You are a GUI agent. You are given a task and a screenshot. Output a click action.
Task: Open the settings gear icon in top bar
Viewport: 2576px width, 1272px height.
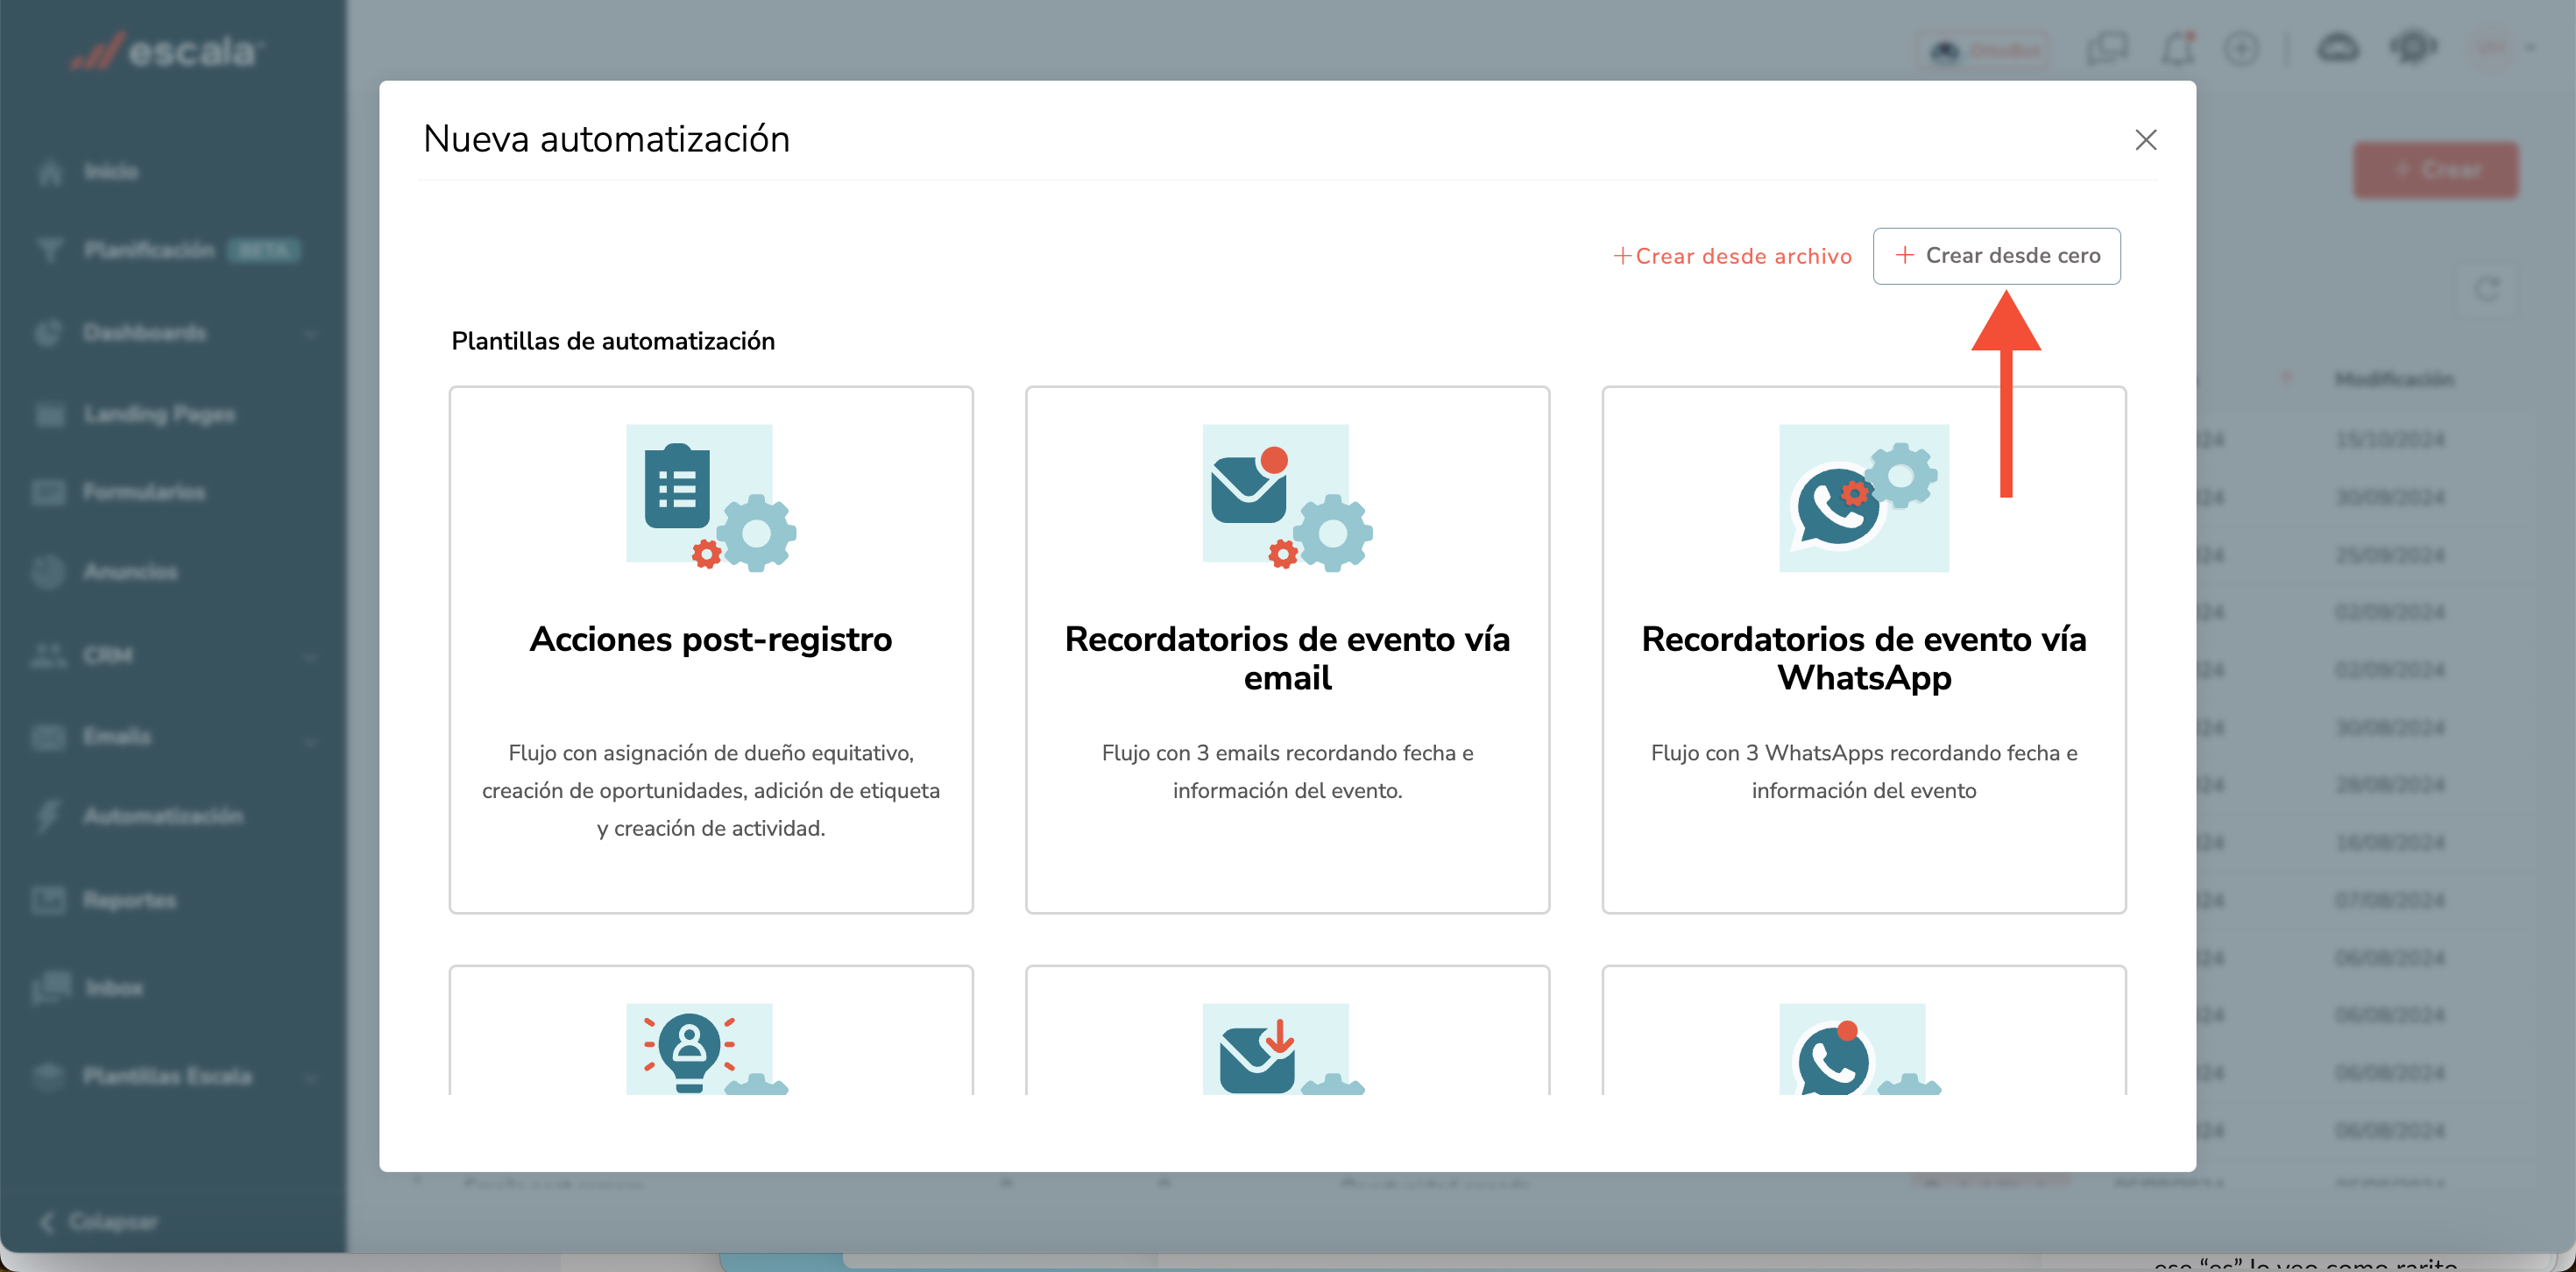2413,47
